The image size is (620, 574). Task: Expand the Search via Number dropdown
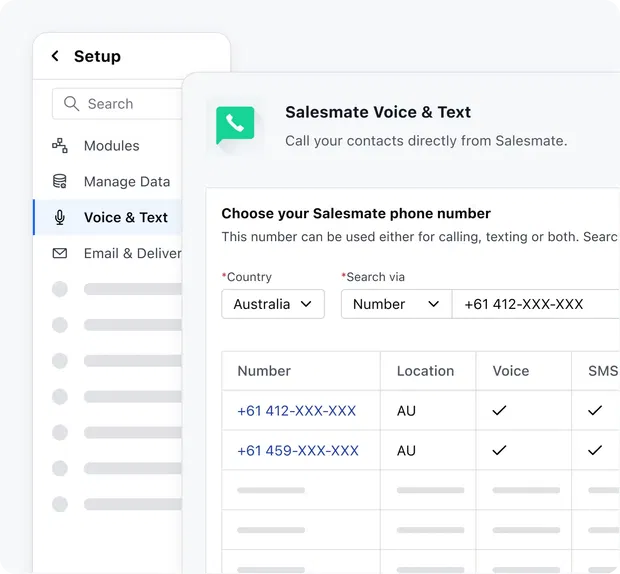pos(396,304)
